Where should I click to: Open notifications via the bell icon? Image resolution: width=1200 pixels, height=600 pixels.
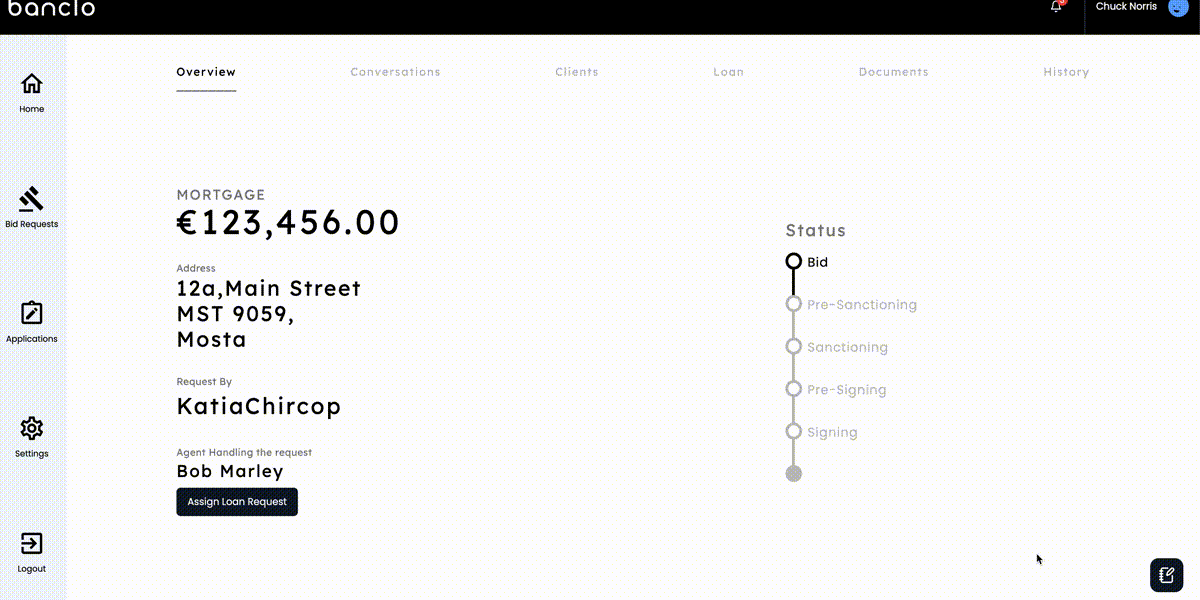[x=1056, y=7]
